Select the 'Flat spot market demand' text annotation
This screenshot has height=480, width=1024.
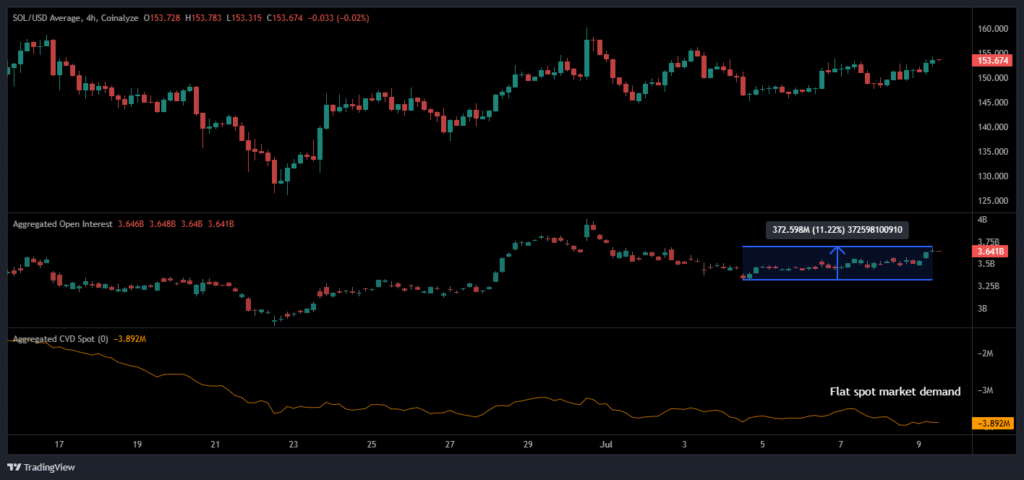coord(895,392)
